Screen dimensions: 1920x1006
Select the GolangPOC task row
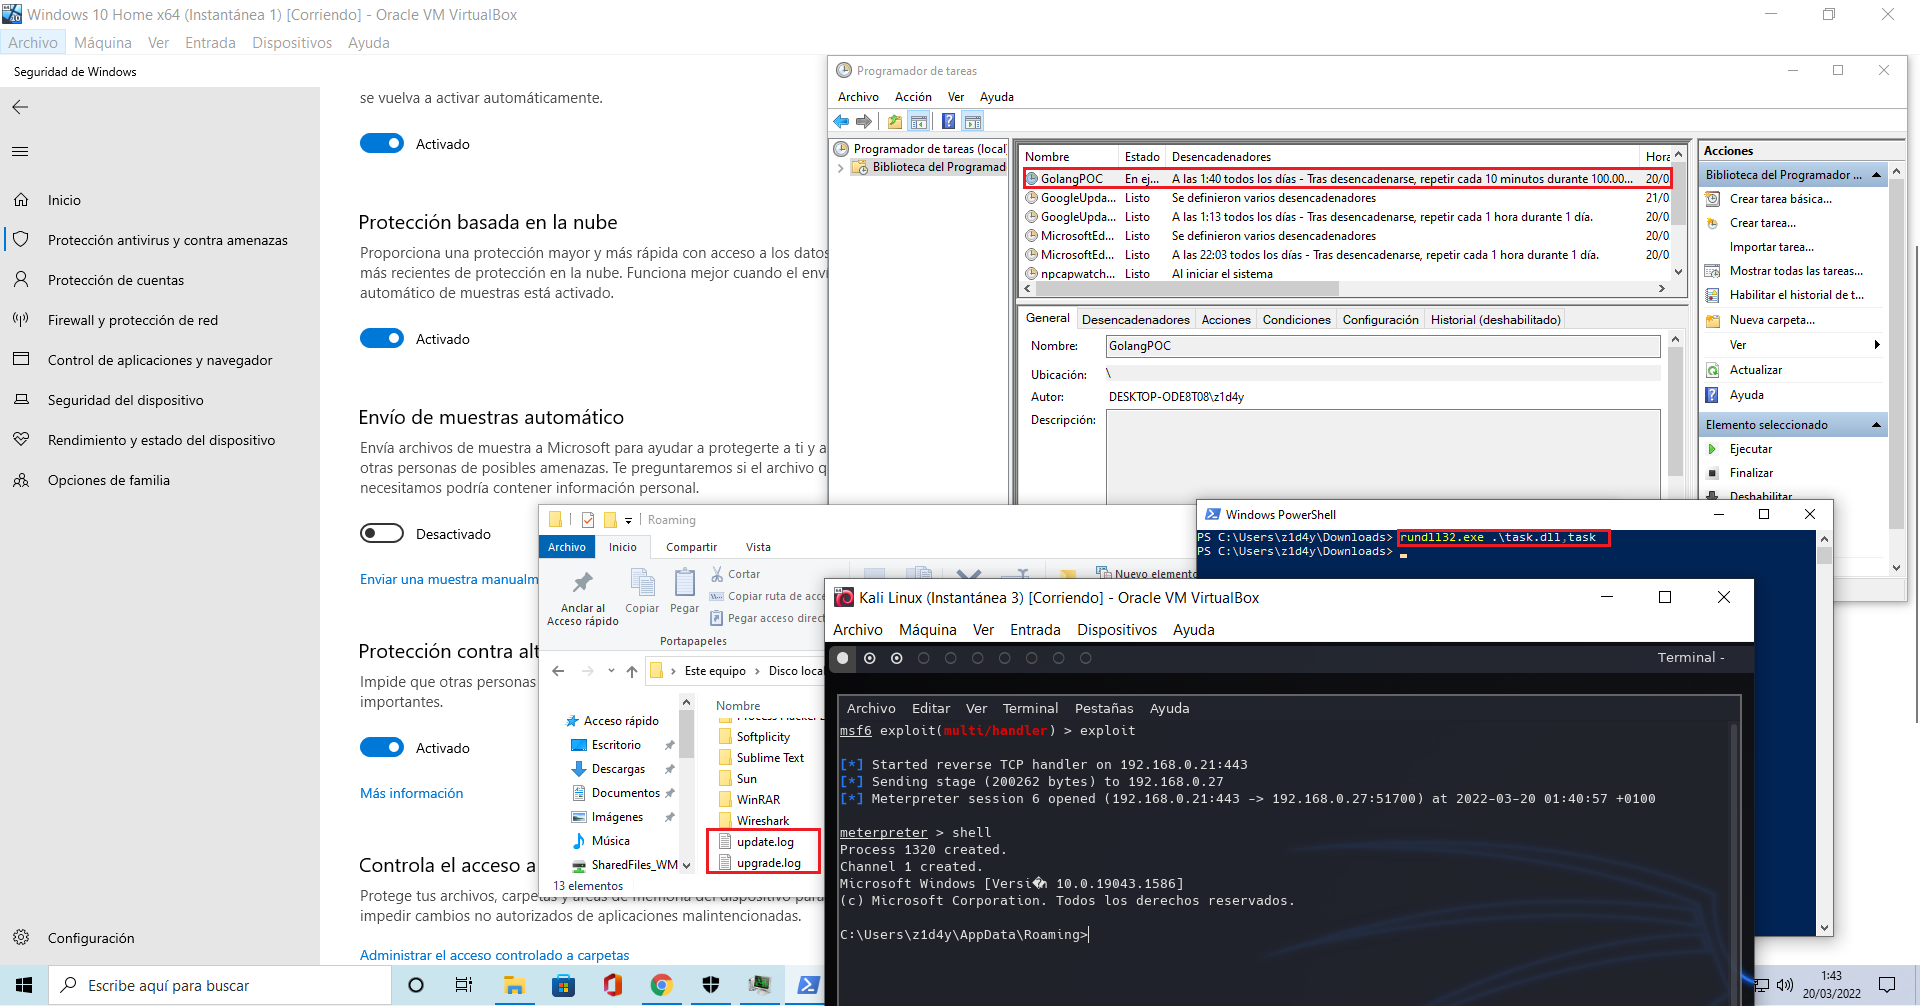1347,179
